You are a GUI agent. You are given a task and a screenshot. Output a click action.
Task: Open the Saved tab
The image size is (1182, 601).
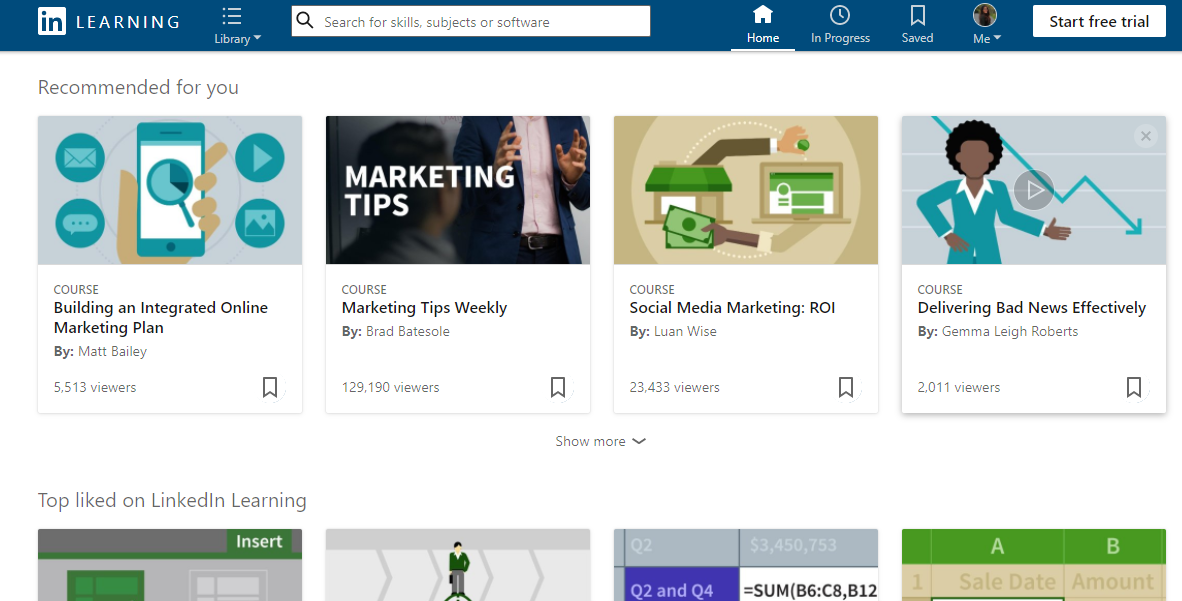tap(917, 26)
